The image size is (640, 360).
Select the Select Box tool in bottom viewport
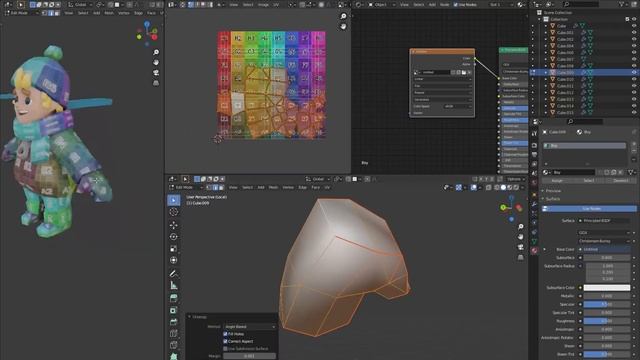173,200
